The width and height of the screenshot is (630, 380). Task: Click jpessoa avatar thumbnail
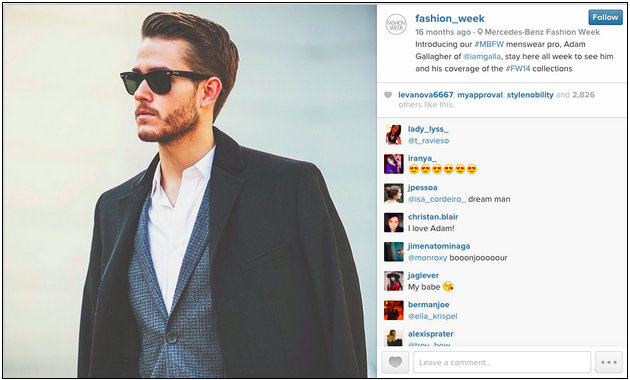click(393, 193)
